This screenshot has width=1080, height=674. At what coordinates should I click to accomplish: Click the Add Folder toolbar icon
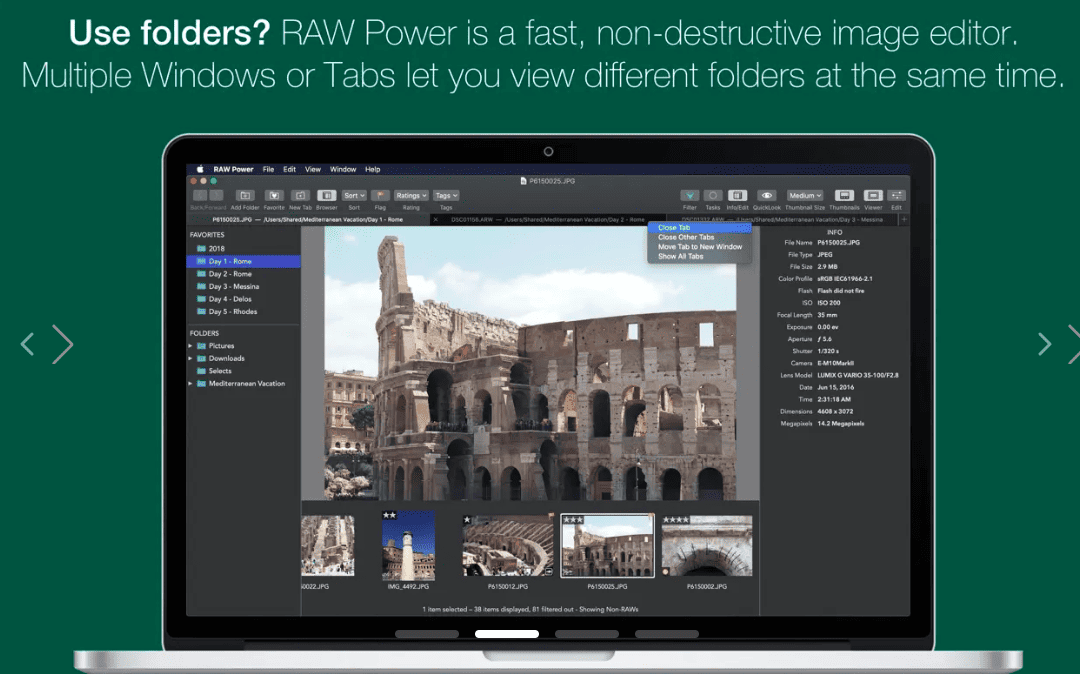click(x=245, y=196)
